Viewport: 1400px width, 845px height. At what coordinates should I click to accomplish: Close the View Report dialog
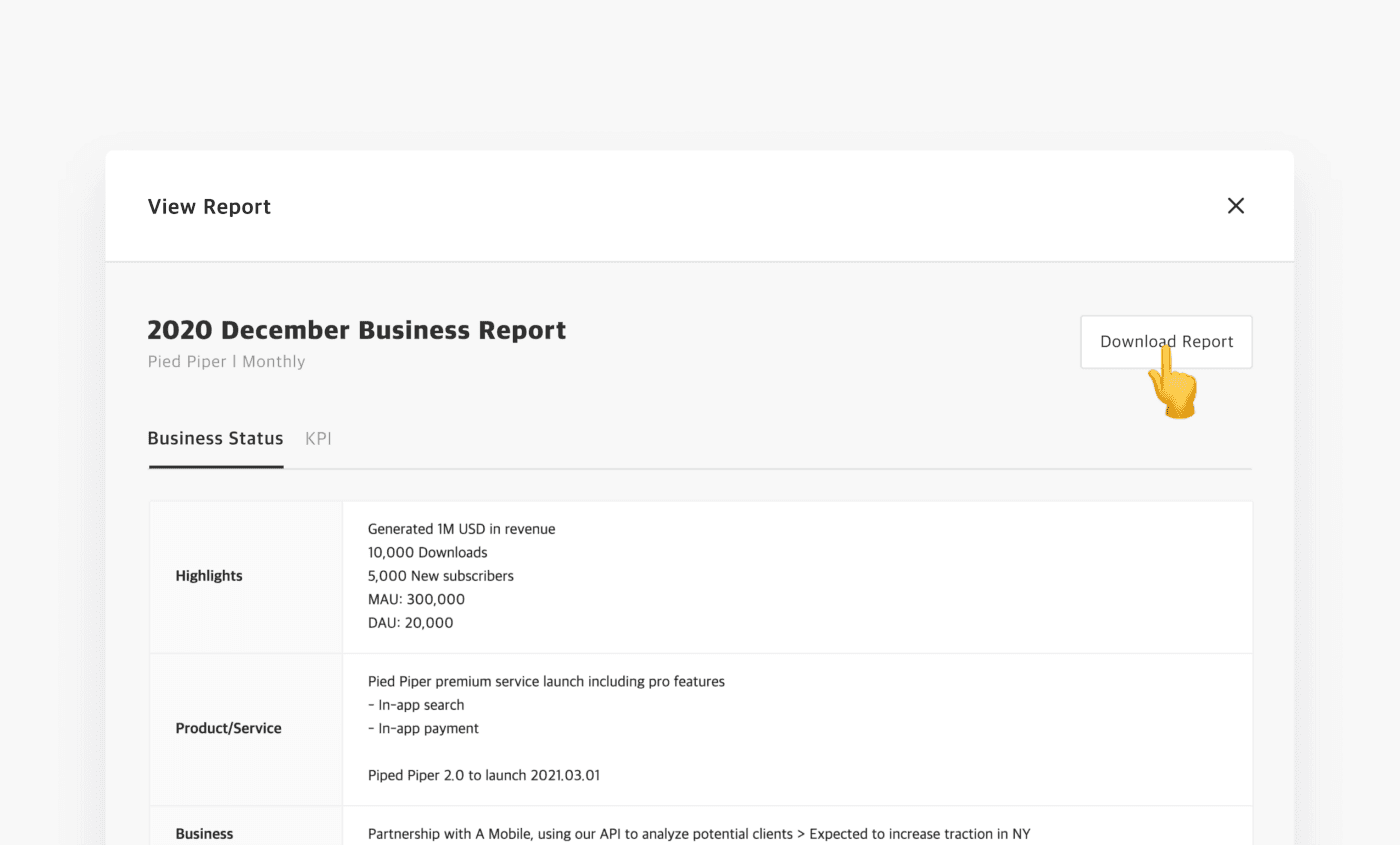coord(1235,205)
